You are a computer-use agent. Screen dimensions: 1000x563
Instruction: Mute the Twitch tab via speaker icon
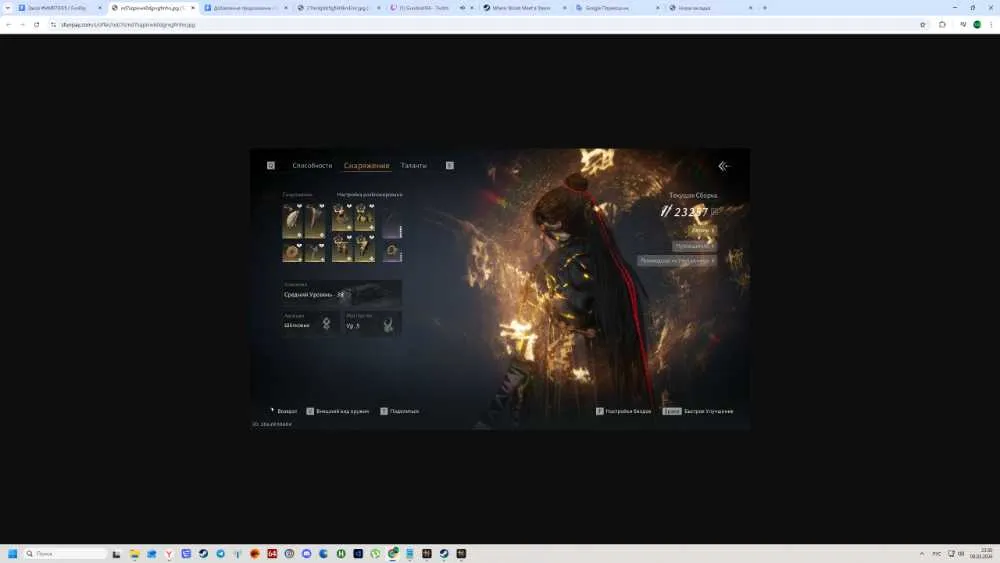click(x=462, y=8)
